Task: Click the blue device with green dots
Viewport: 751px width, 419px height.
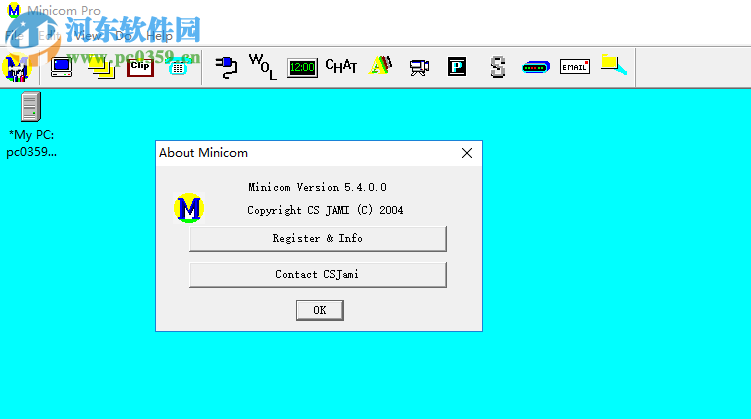Action: pos(536,68)
